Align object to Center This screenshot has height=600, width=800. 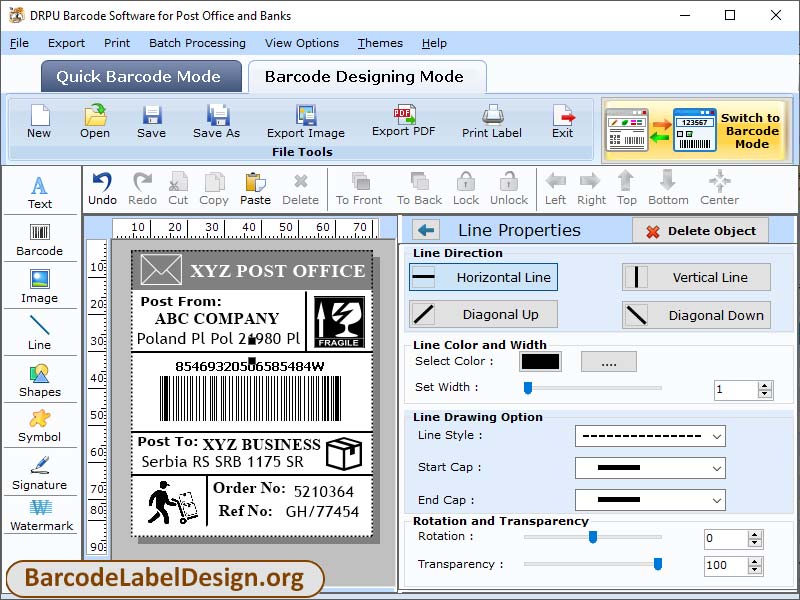(719, 189)
